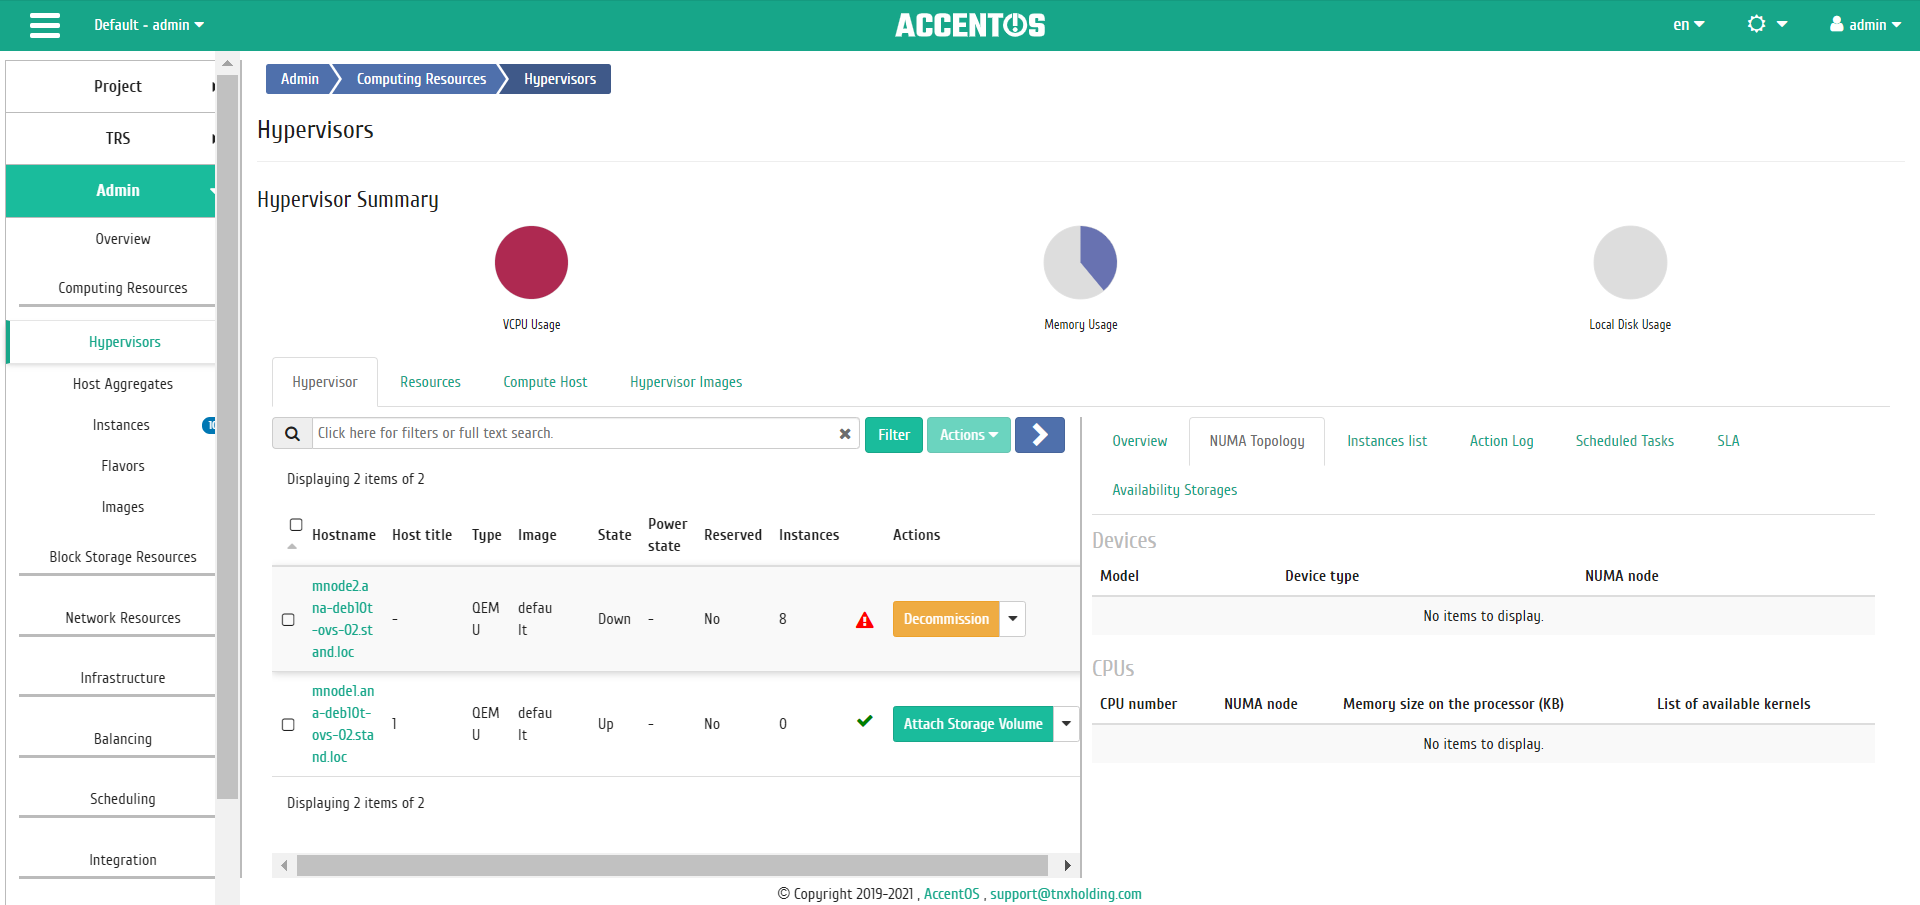Switch to the Resources tab
This screenshot has width=1920, height=905.
(430, 382)
